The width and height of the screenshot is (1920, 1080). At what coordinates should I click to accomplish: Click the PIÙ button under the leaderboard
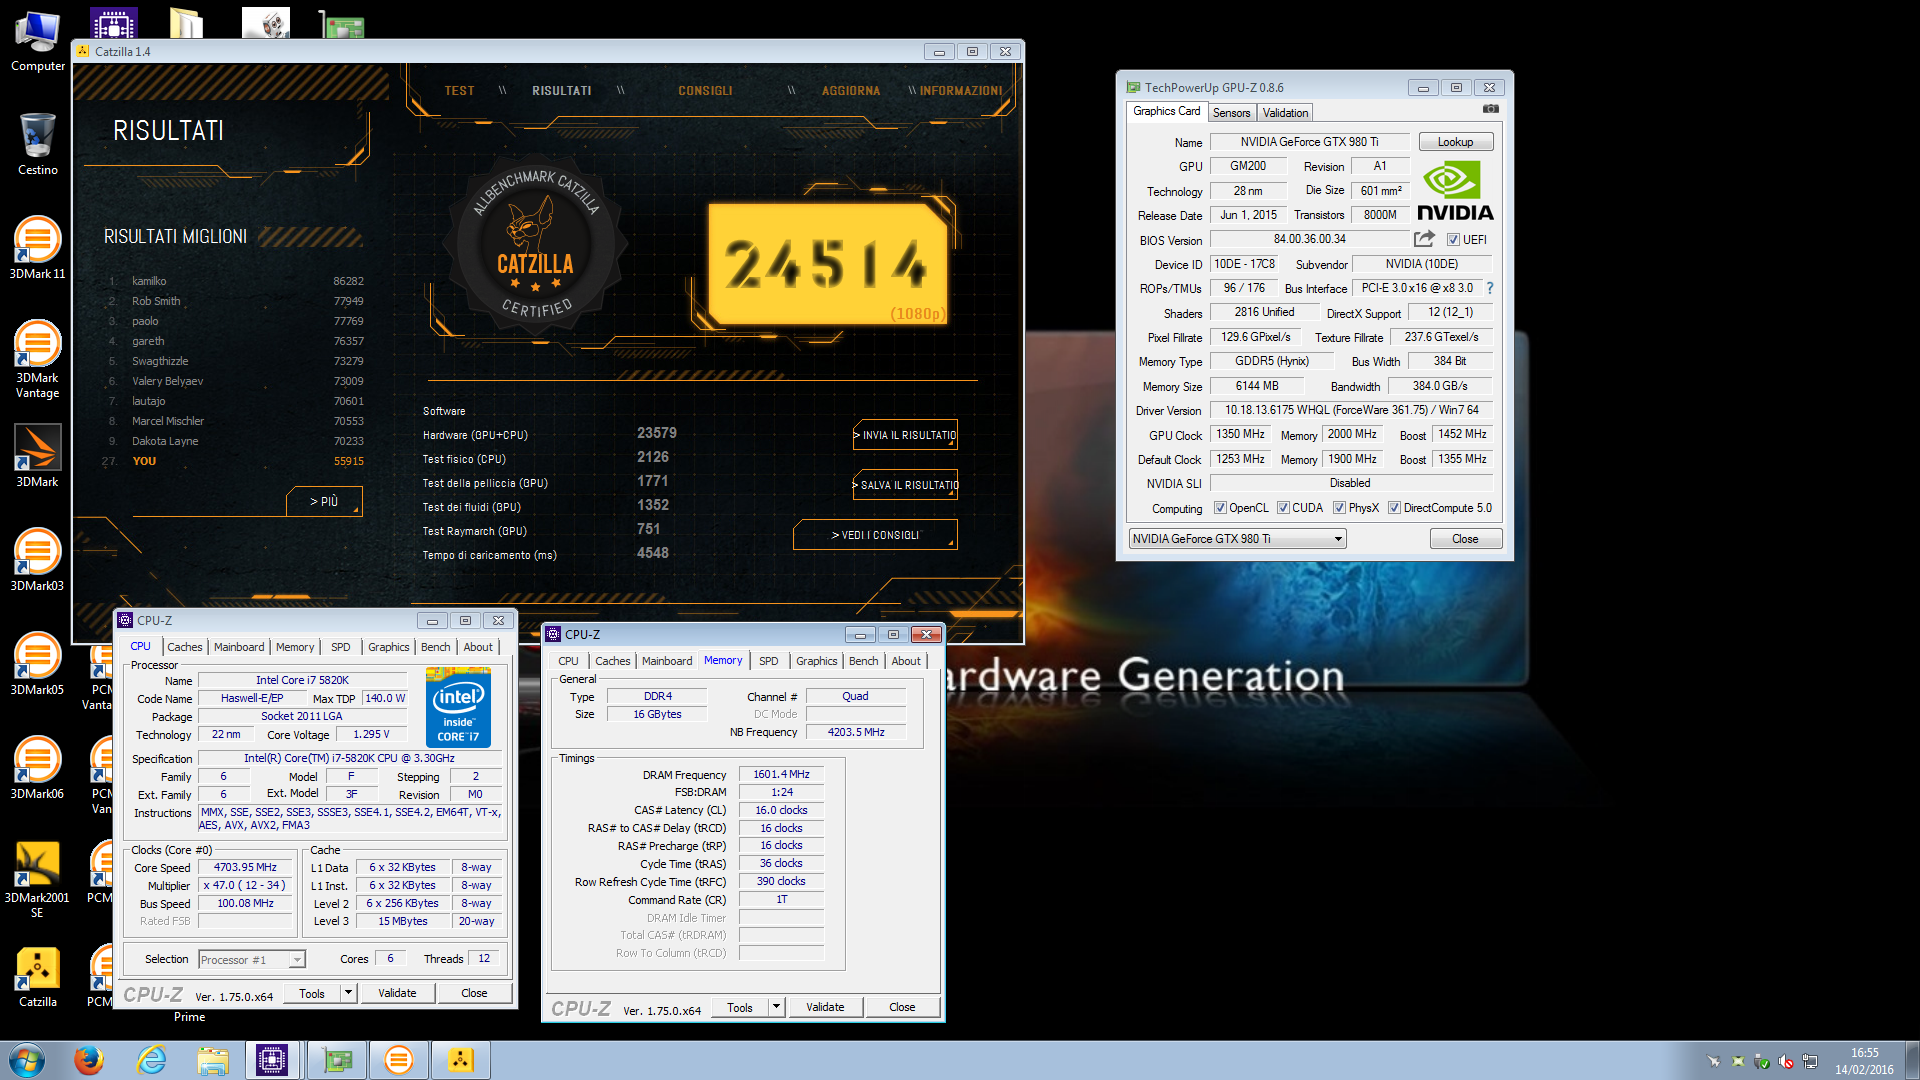click(324, 502)
